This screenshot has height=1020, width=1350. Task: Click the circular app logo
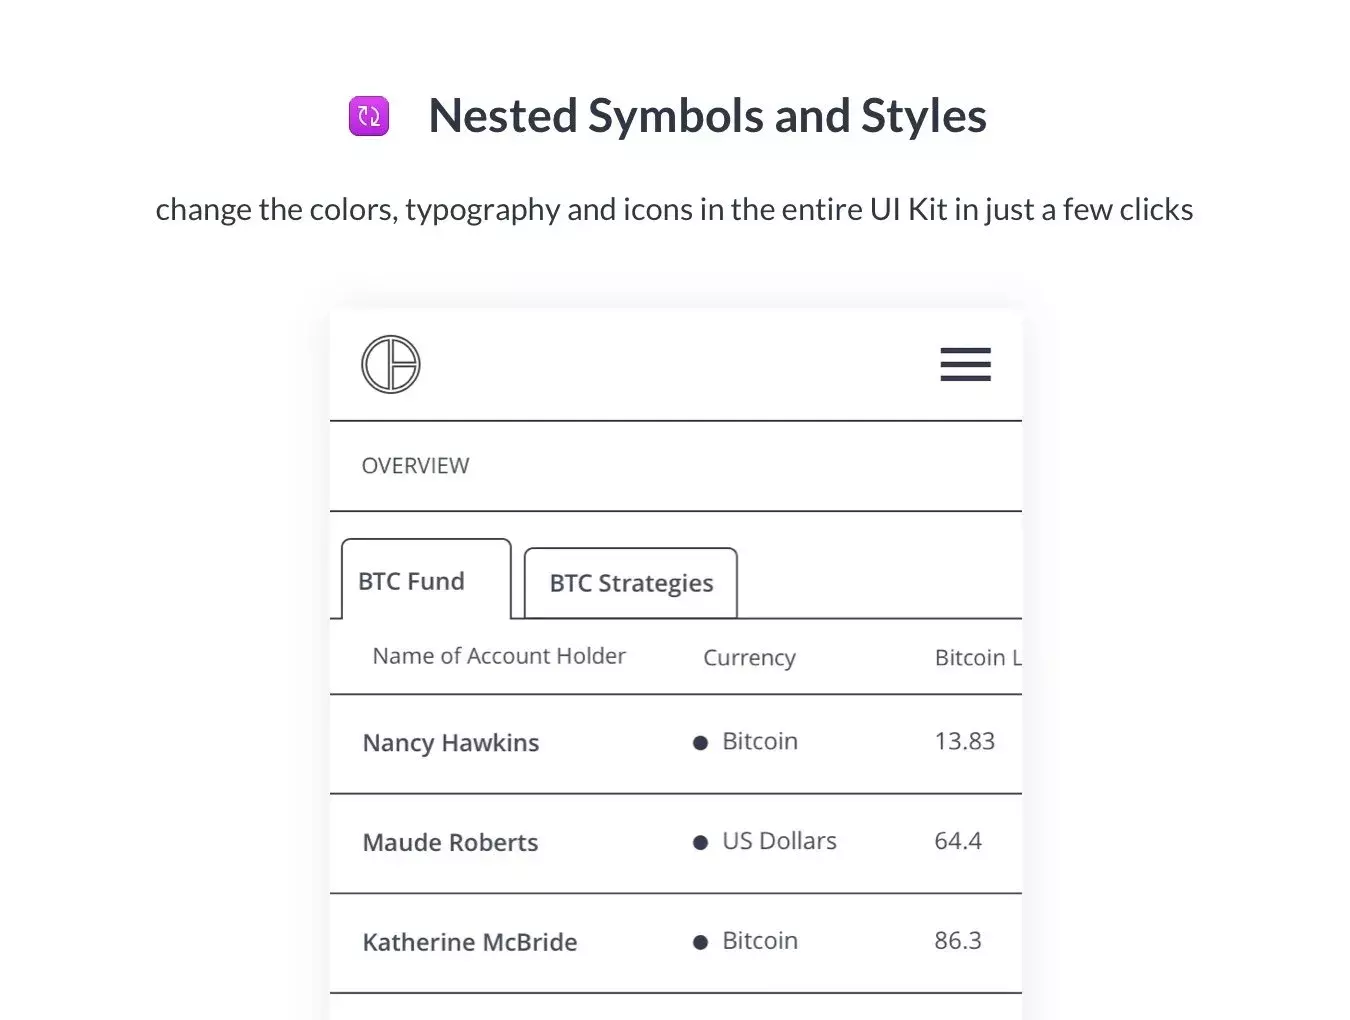pos(390,364)
